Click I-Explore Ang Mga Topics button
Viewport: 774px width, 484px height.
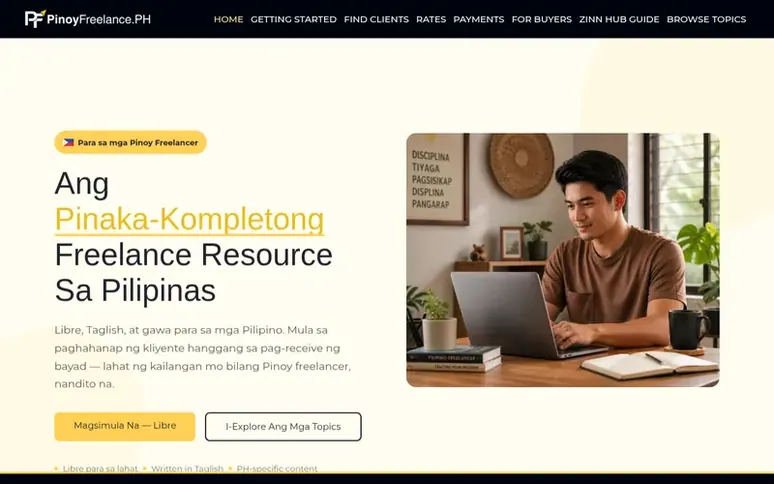(x=283, y=426)
